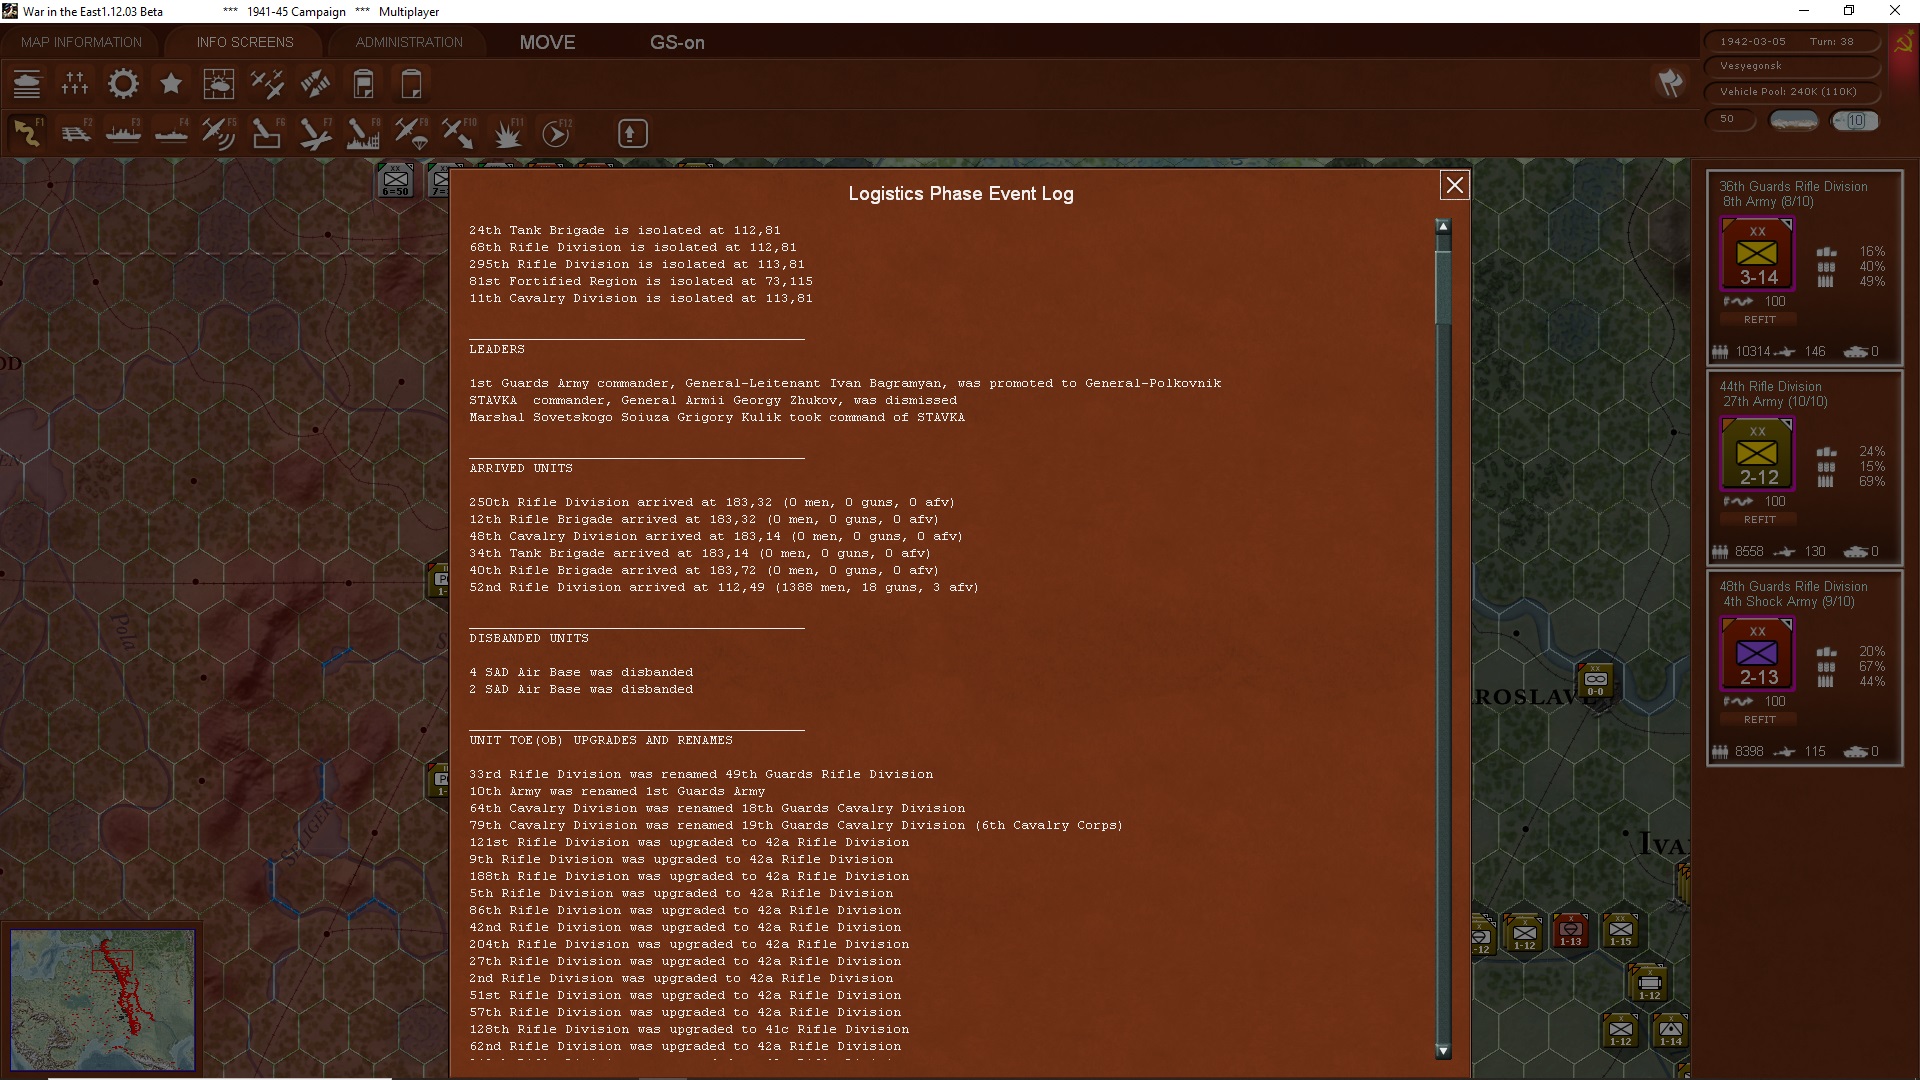Click the up-arrow button beside F12
This screenshot has width=1920, height=1080.
coord(632,133)
